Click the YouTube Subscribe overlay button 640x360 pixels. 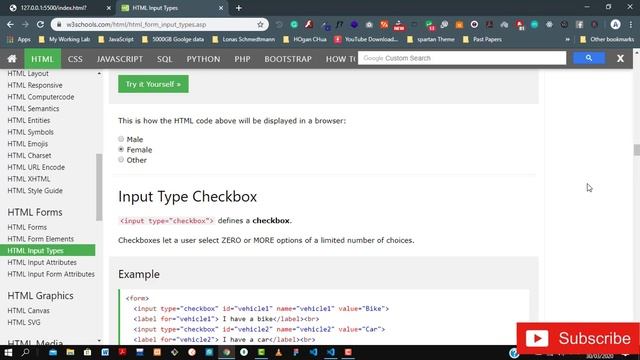(x=578, y=338)
